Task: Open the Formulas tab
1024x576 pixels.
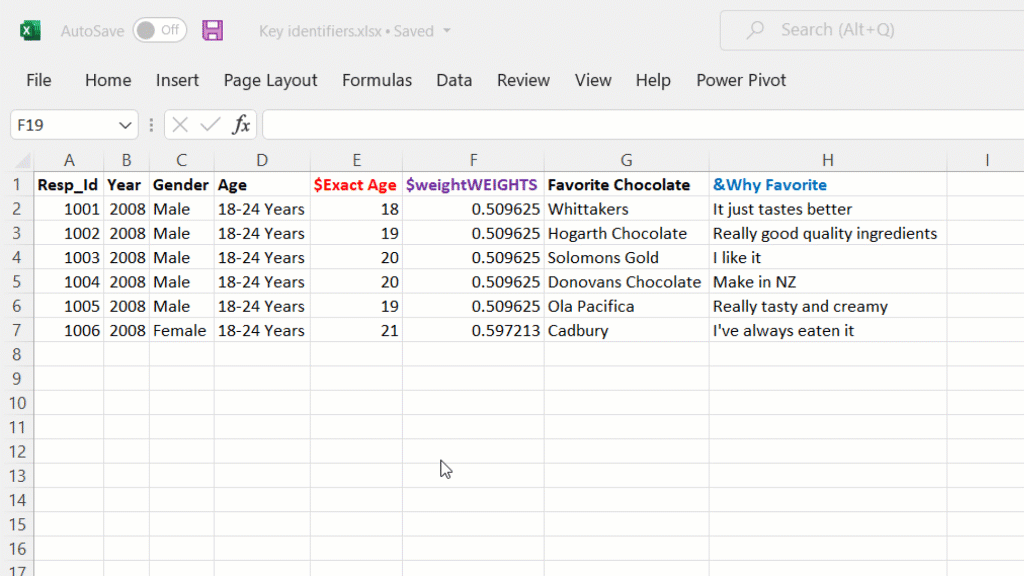Action: click(x=377, y=80)
